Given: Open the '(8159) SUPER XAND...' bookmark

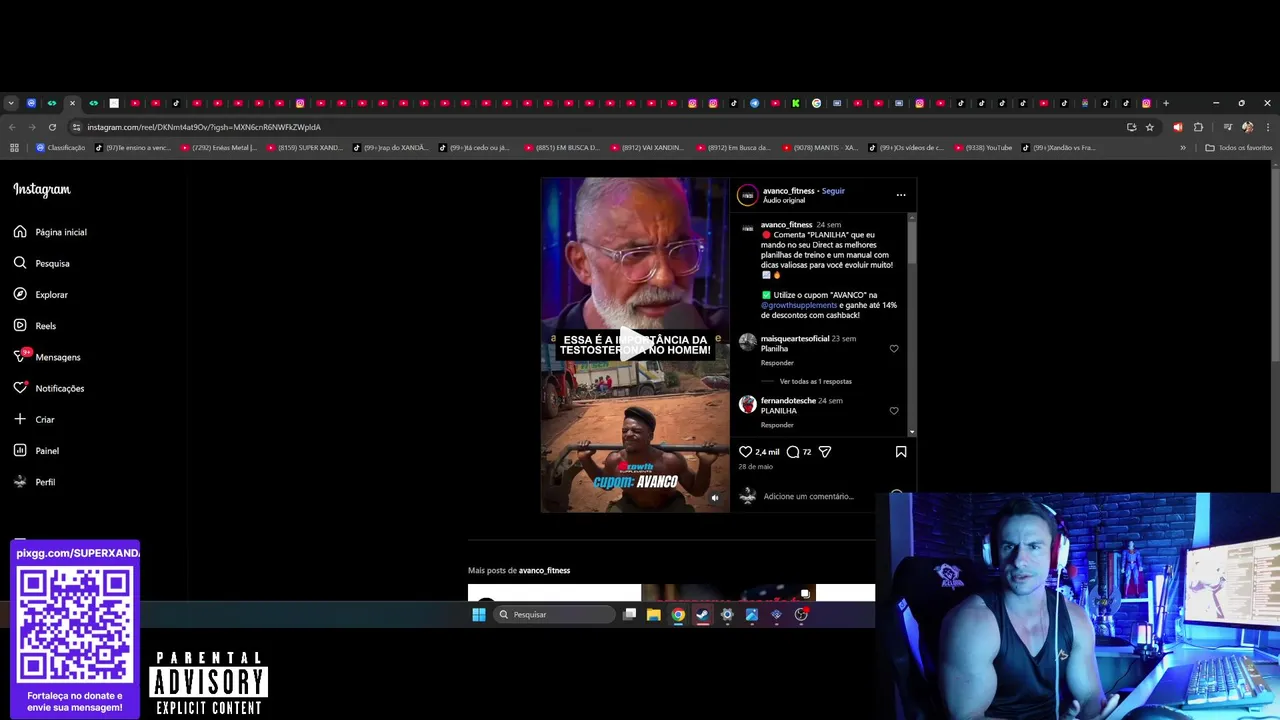Looking at the screenshot, I should click(x=304, y=148).
